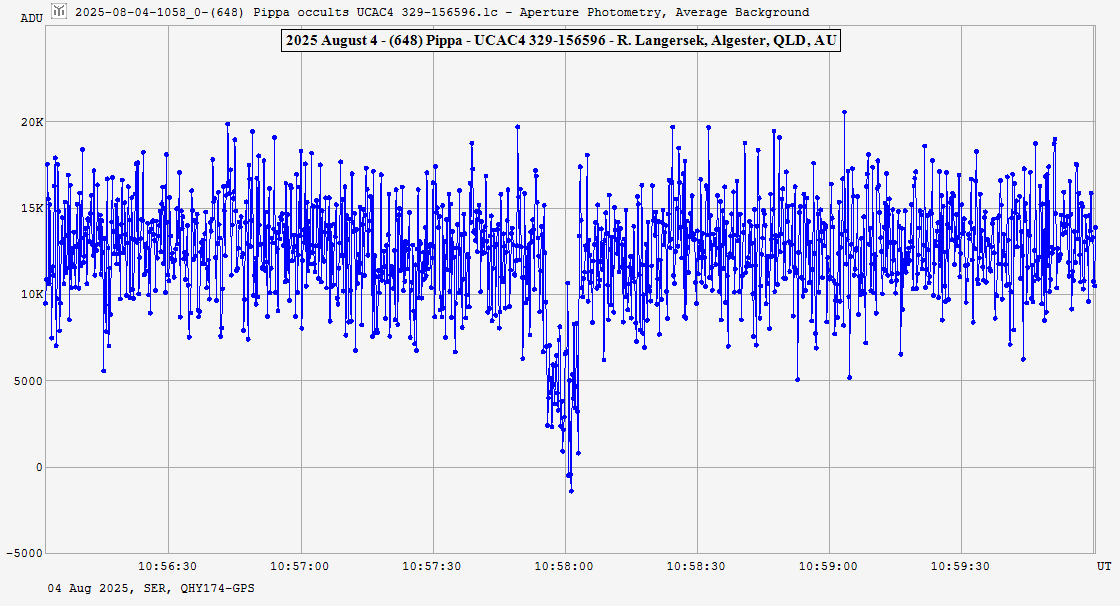
Task: Click the -5000 y-axis tick label
Action: (x=25, y=553)
